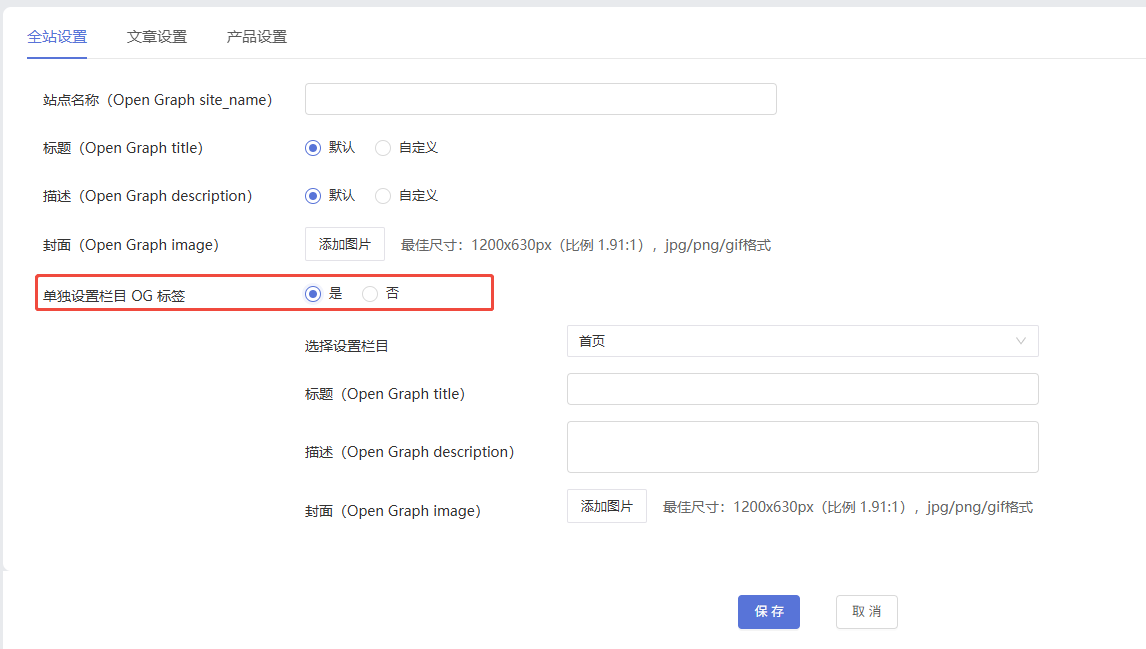Screen dimensions: 1146x649
Task: Click the column 描述 description text area
Action: coord(802,446)
